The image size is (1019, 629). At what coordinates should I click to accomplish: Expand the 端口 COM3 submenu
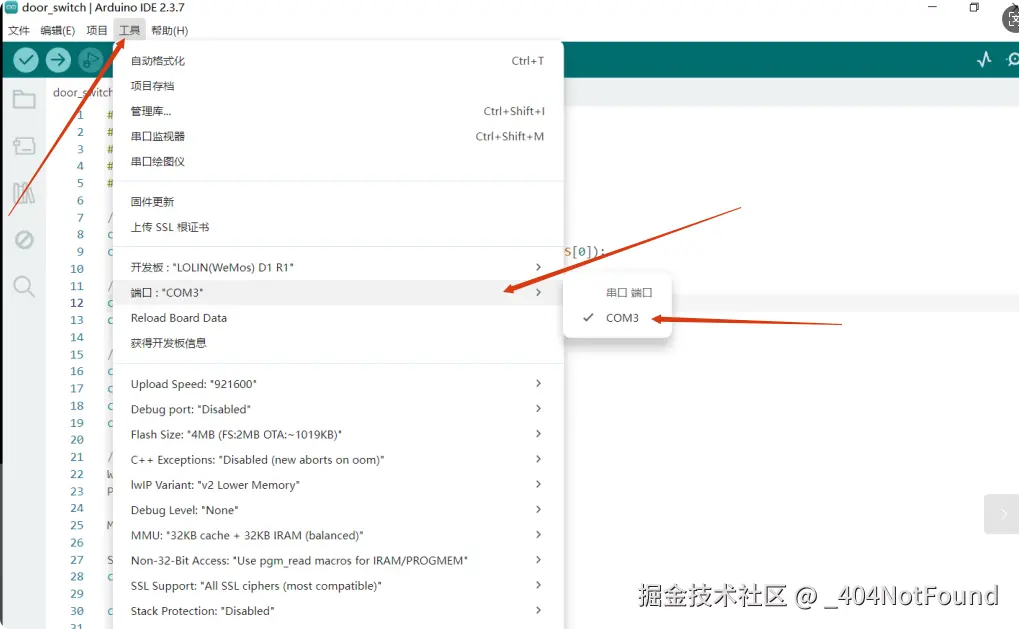(337, 292)
